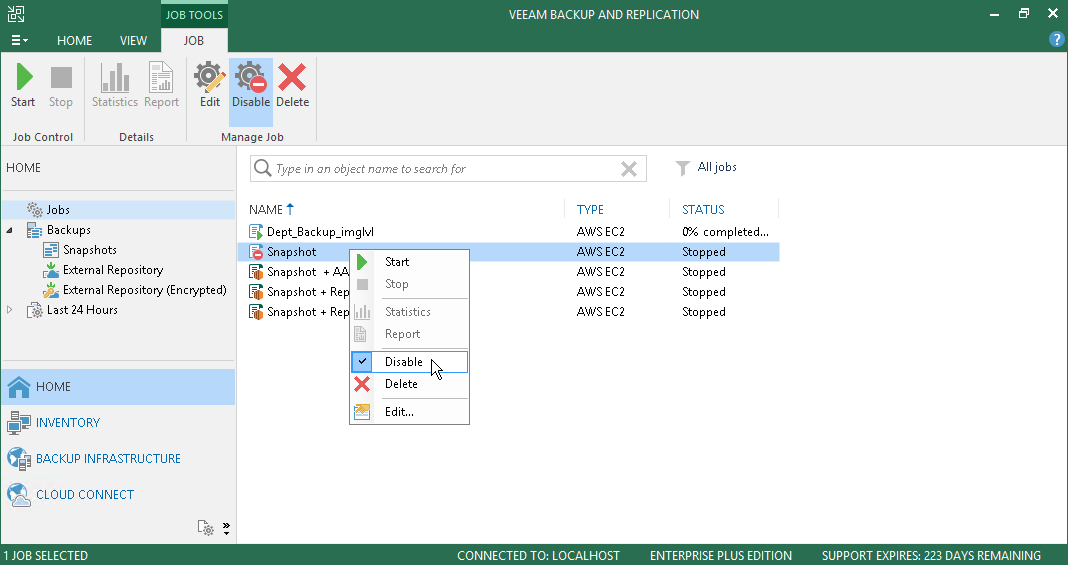This screenshot has height=565, width=1068.
Task: Switch to the VIEW ribbon tab
Action: tap(133, 41)
